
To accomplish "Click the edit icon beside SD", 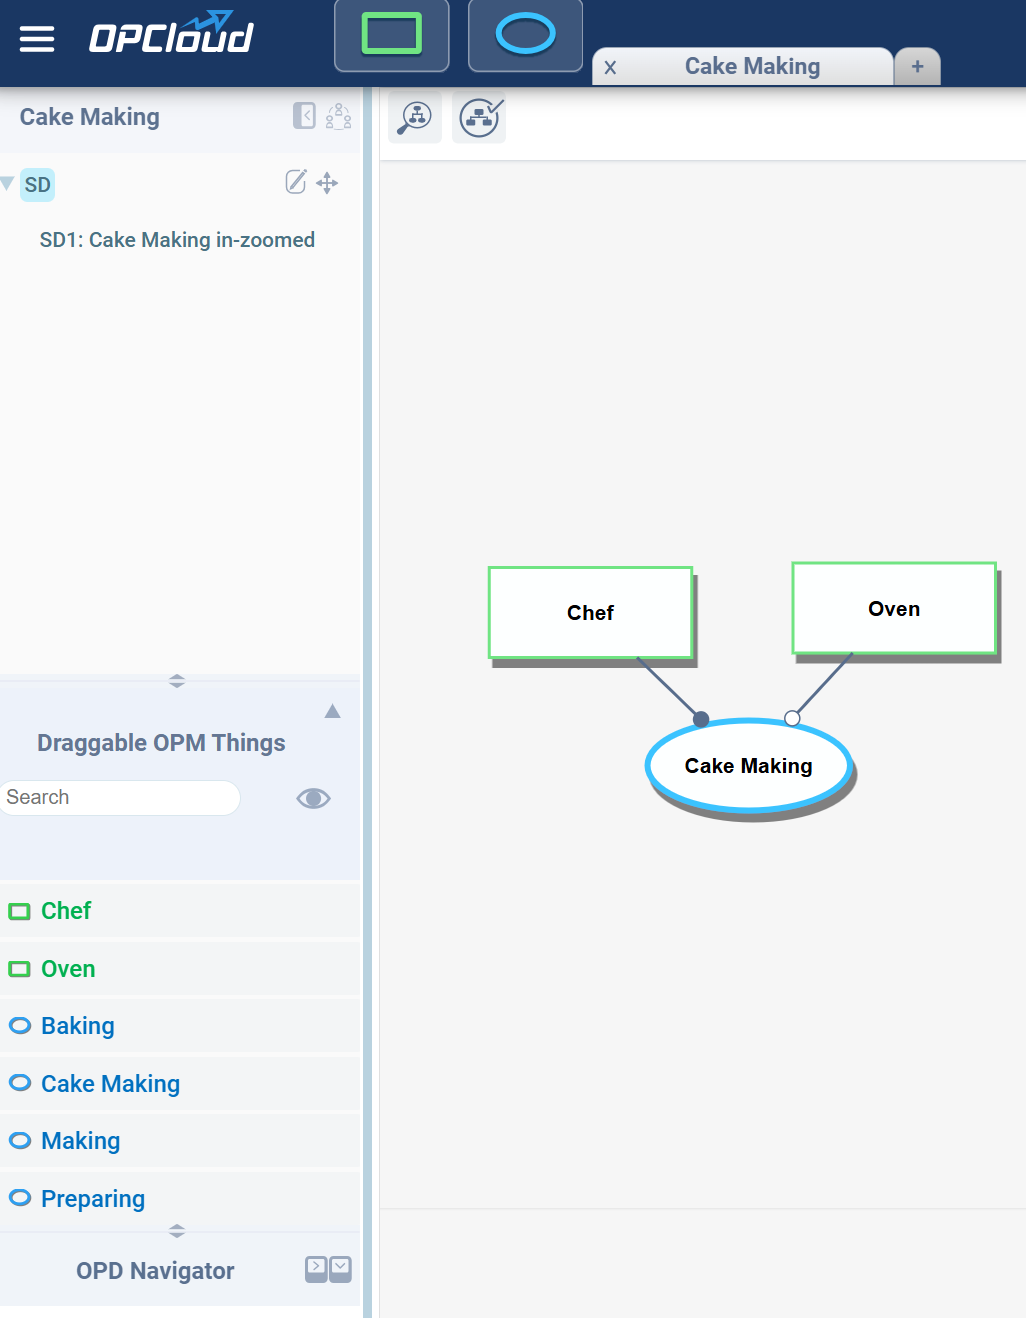I will point(296,182).
